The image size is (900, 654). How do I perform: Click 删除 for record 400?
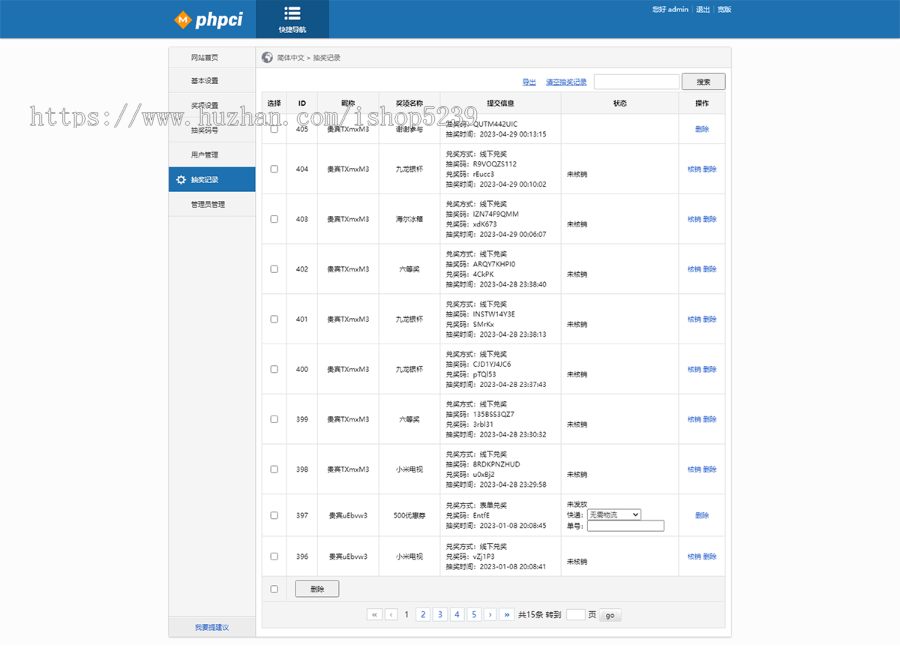tap(709, 369)
